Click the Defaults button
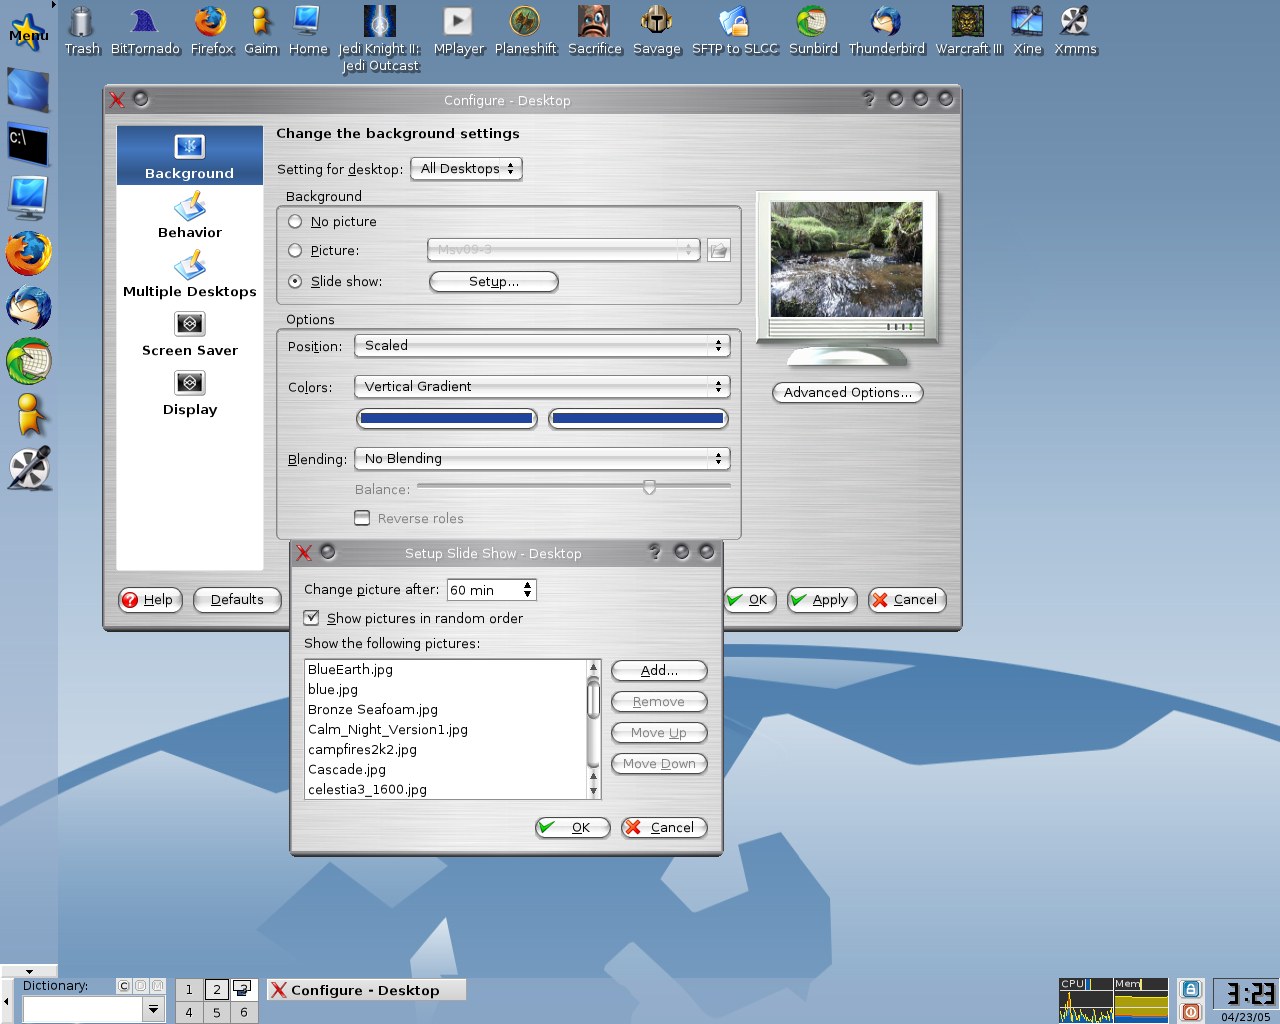The image size is (1280, 1024). 237,600
